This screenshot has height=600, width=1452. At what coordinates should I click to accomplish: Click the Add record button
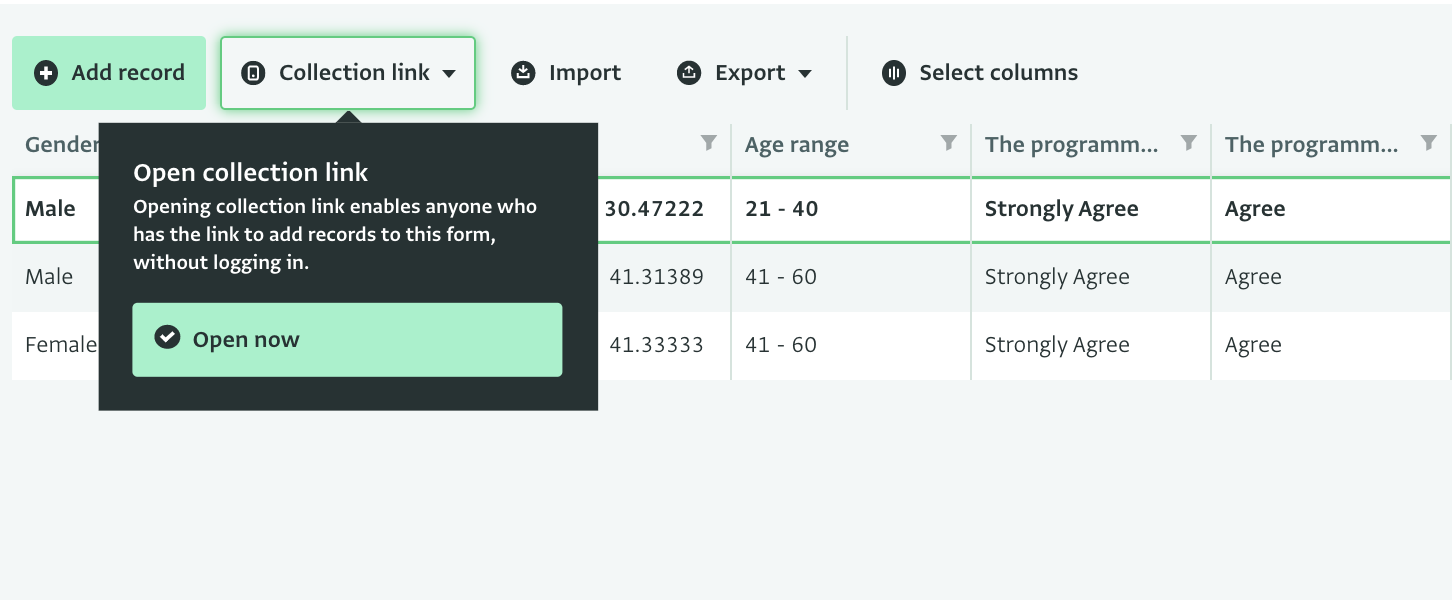pyautogui.click(x=109, y=73)
